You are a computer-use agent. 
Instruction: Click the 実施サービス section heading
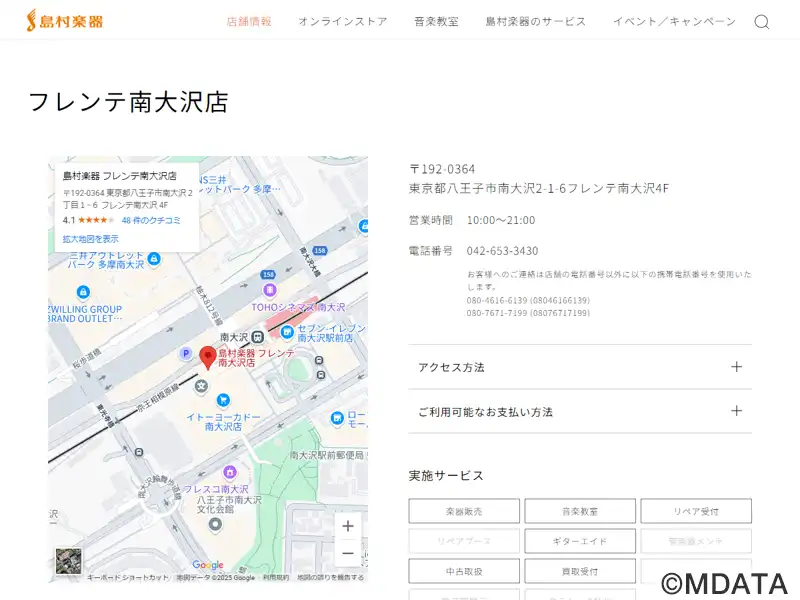click(x=446, y=476)
